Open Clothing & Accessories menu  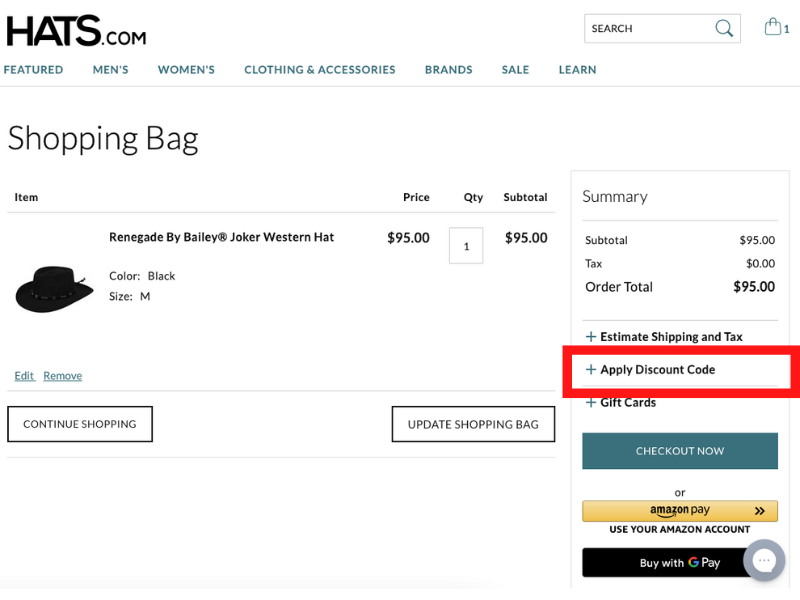319,70
